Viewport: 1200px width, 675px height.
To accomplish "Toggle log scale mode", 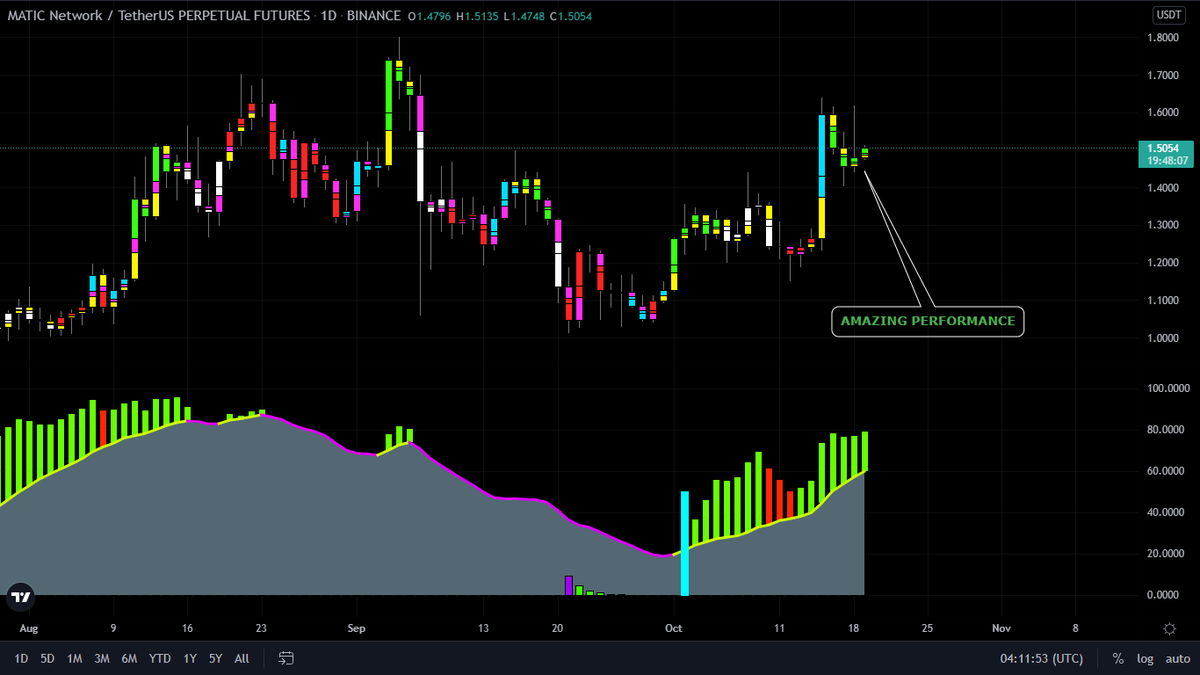I will (1145, 659).
